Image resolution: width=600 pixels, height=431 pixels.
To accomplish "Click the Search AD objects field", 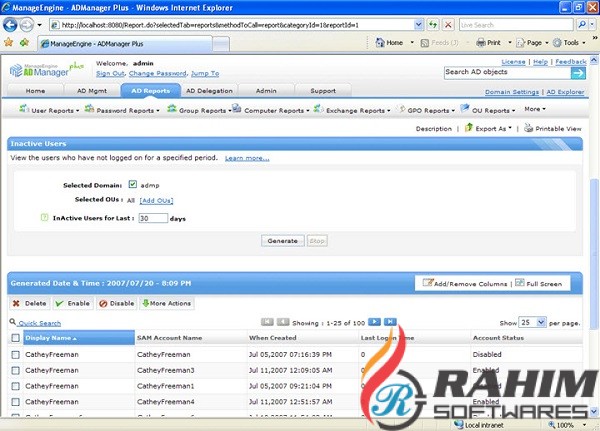I will click(507, 73).
